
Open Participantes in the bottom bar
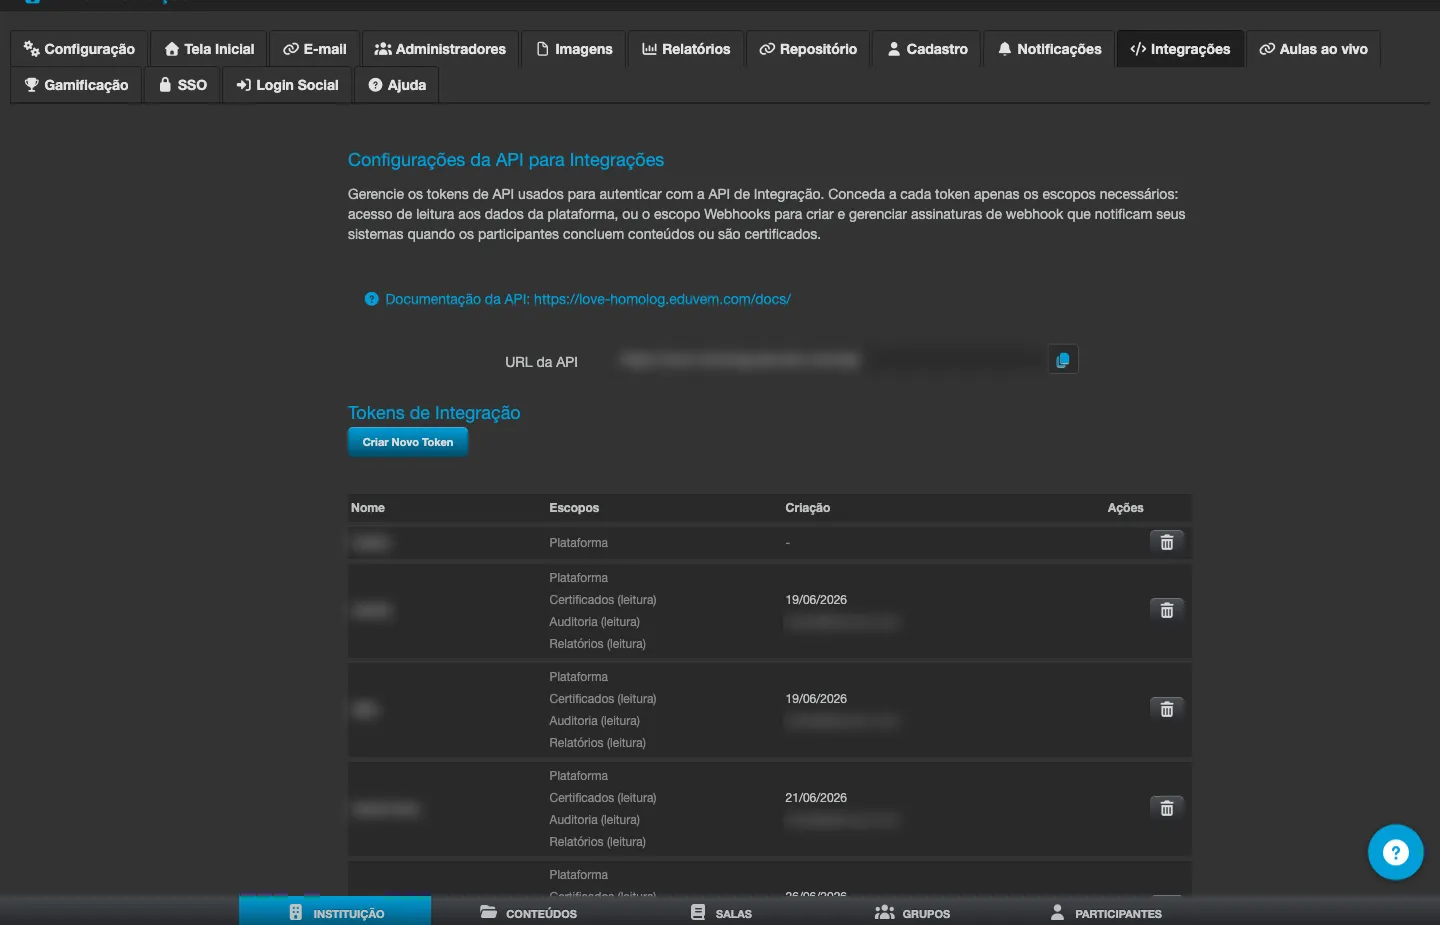1106,912
